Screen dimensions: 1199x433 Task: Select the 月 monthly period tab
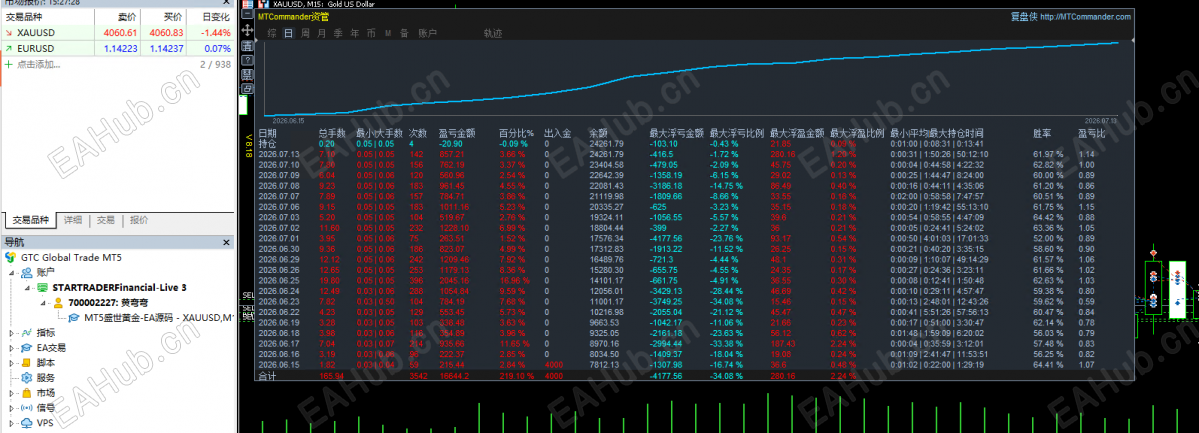pyautogui.click(x=321, y=33)
